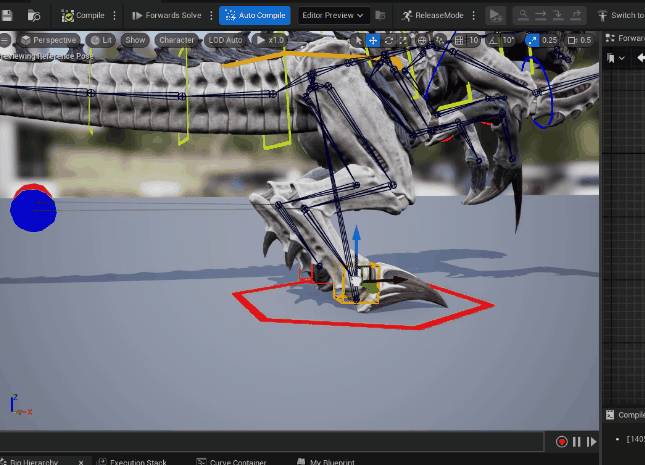
Task: Toggle the Auto Compile option
Action: [254, 16]
